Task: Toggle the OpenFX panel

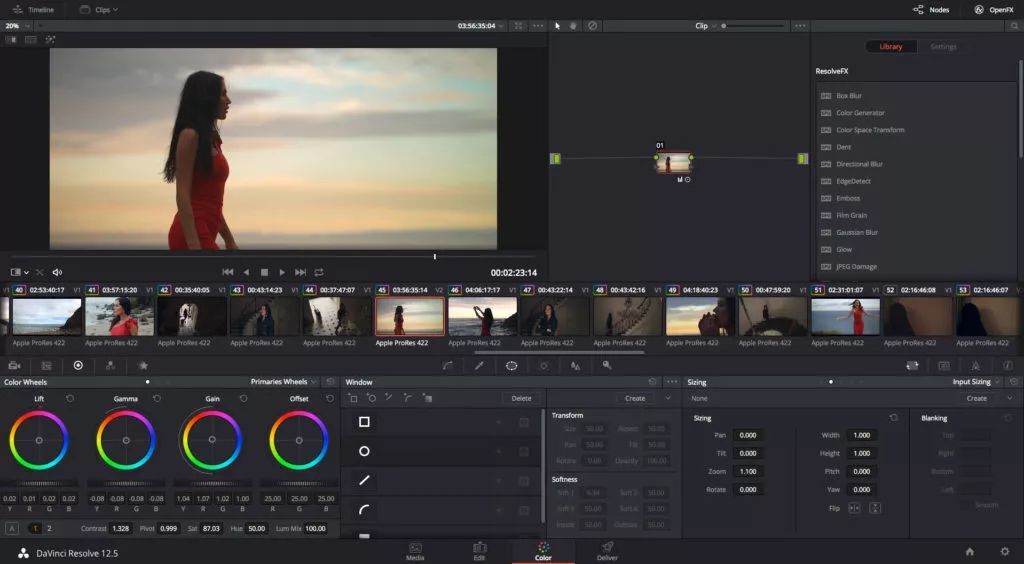Action: (x=993, y=9)
